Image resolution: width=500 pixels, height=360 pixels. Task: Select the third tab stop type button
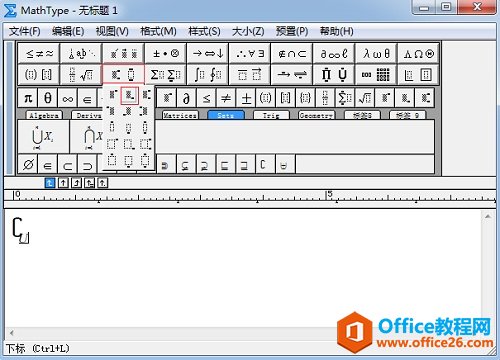[76, 183]
